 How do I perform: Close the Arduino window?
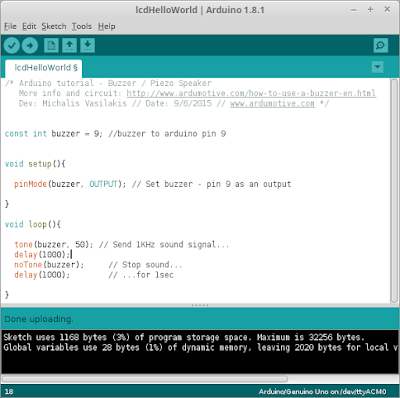point(387,9)
